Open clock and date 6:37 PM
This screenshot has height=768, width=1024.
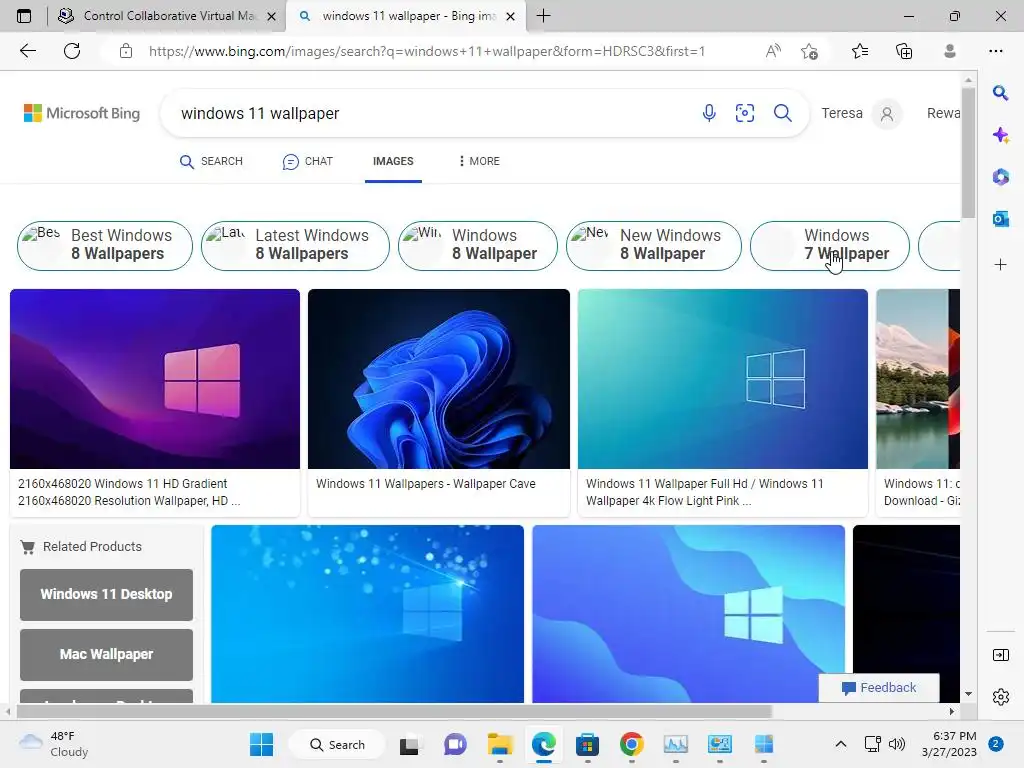[x=949, y=744]
